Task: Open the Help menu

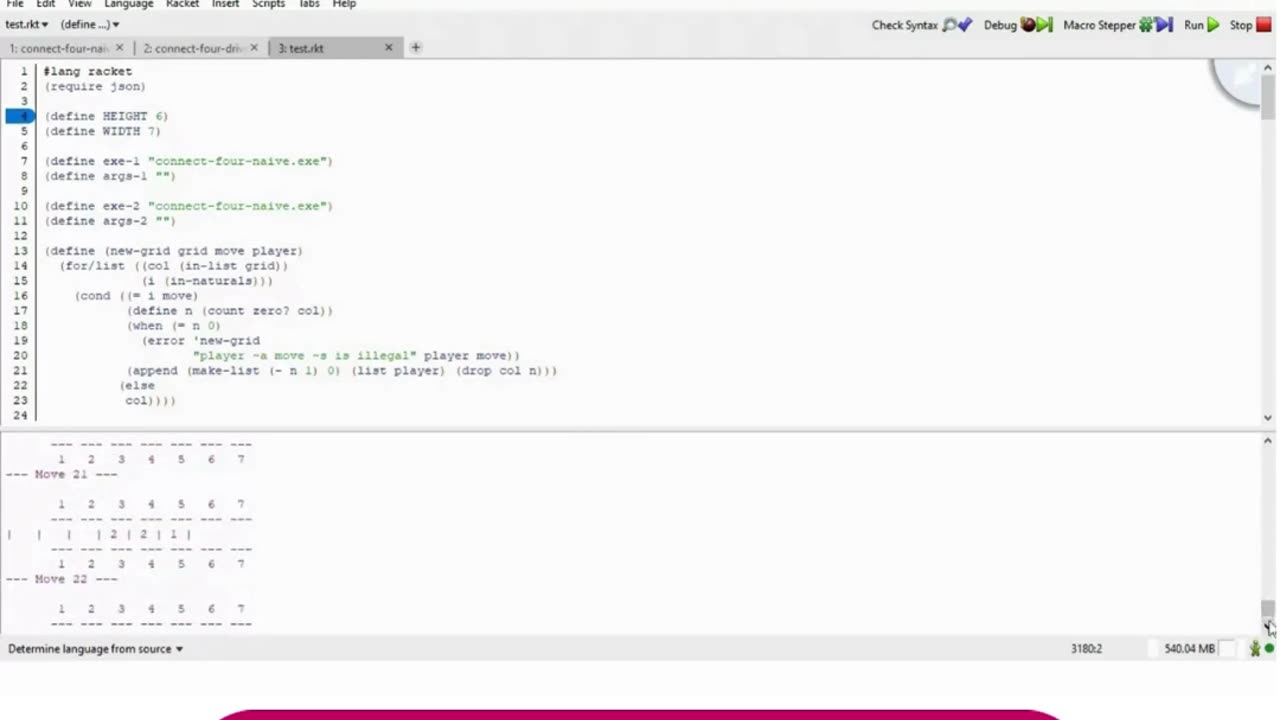Action: point(344,4)
